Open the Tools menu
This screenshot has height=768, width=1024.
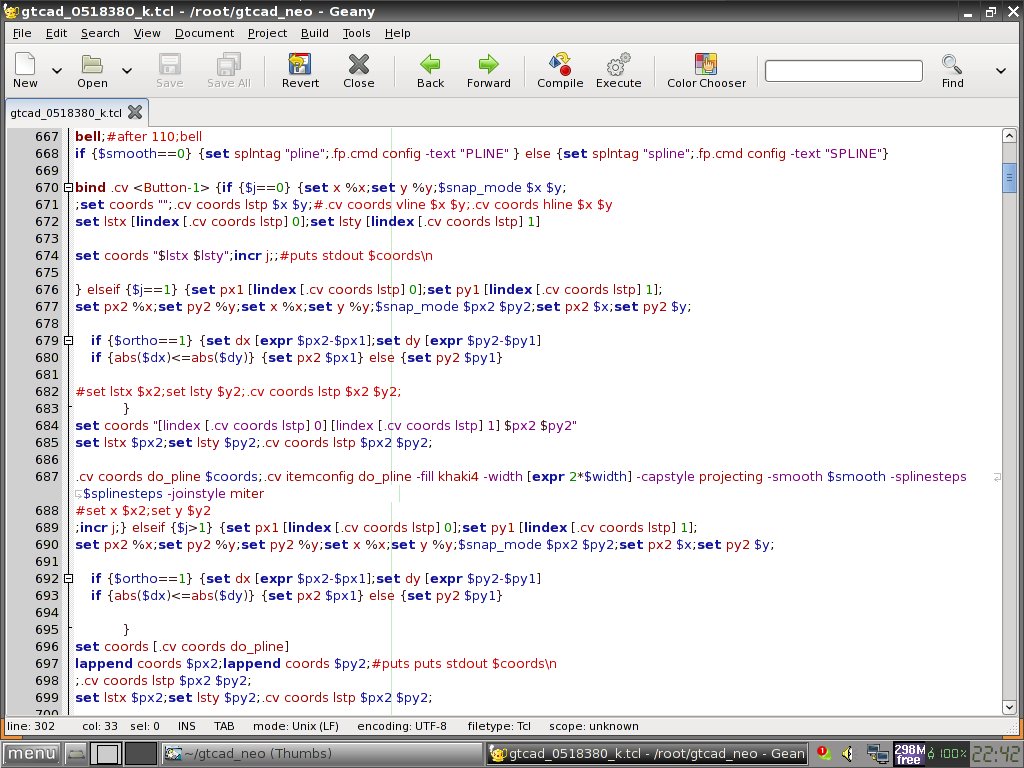coord(357,33)
